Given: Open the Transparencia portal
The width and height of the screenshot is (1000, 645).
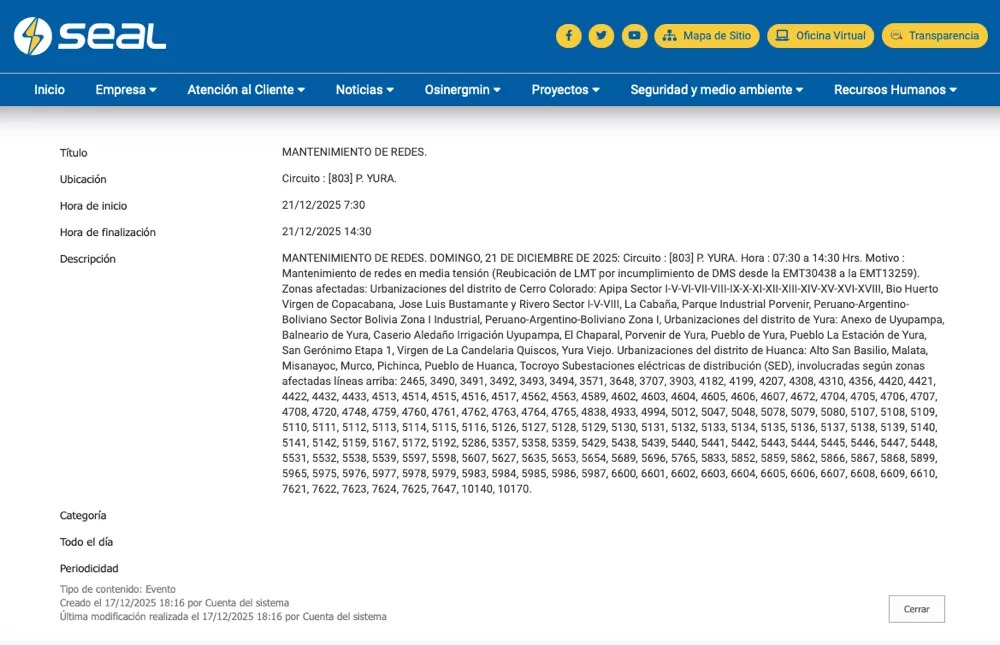Looking at the screenshot, I should click(x=934, y=36).
